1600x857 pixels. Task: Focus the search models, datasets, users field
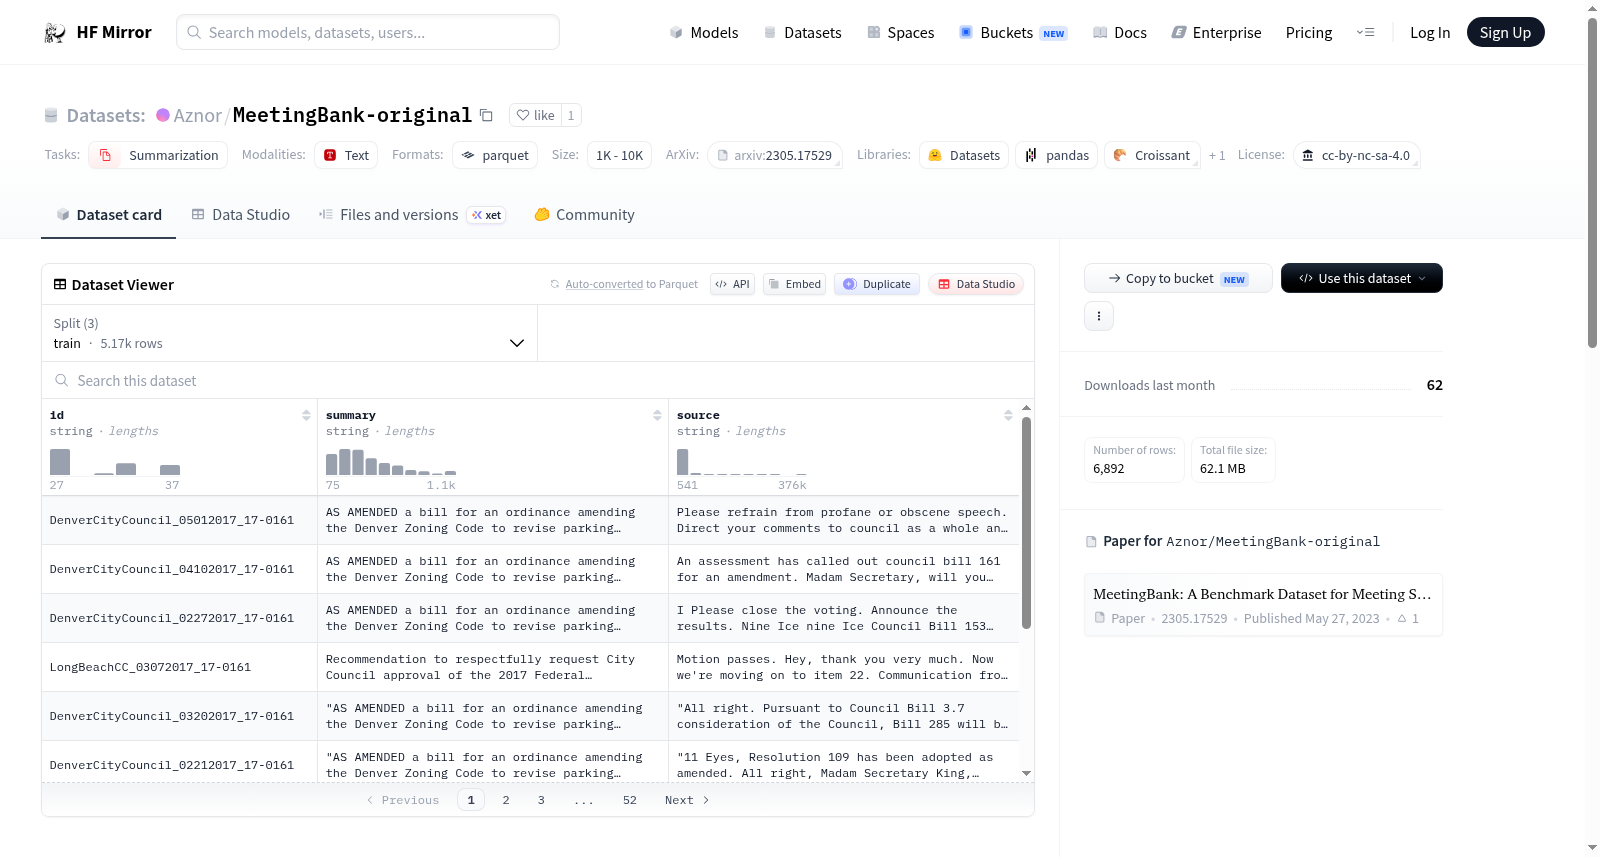368,32
